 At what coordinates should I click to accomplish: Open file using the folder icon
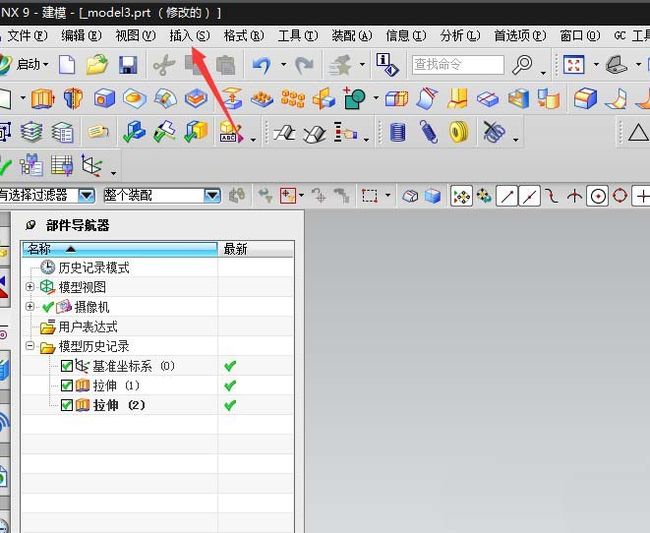coord(97,65)
